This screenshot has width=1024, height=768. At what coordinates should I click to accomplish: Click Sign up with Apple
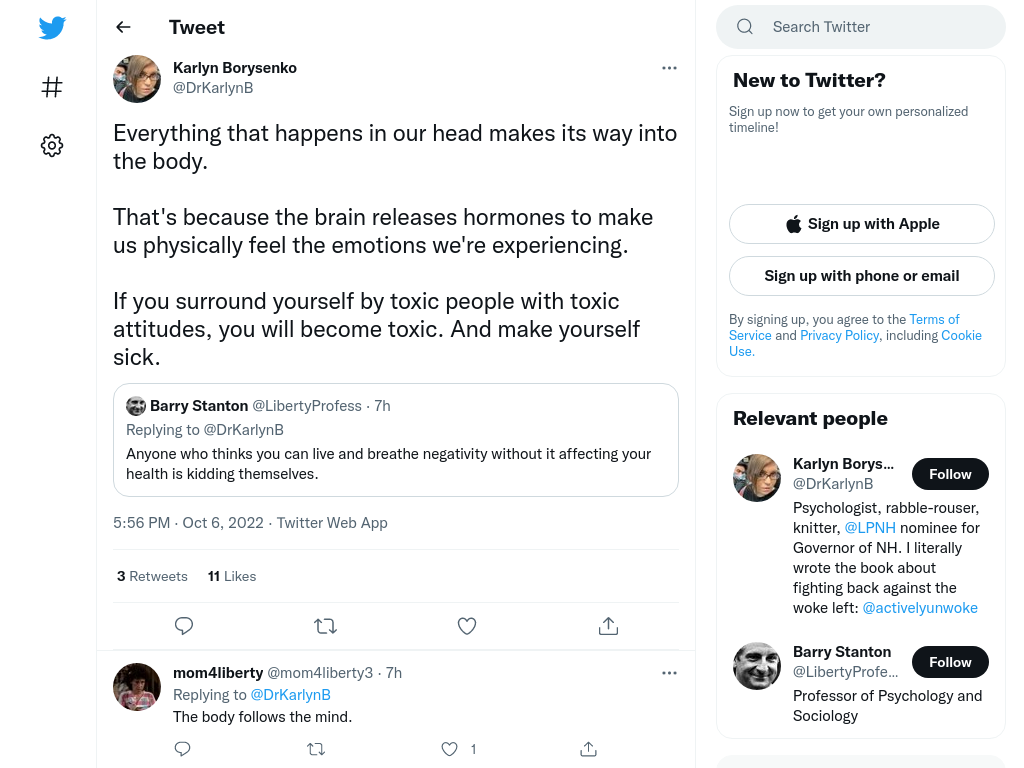pyautogui.click(x=861, y=224)
